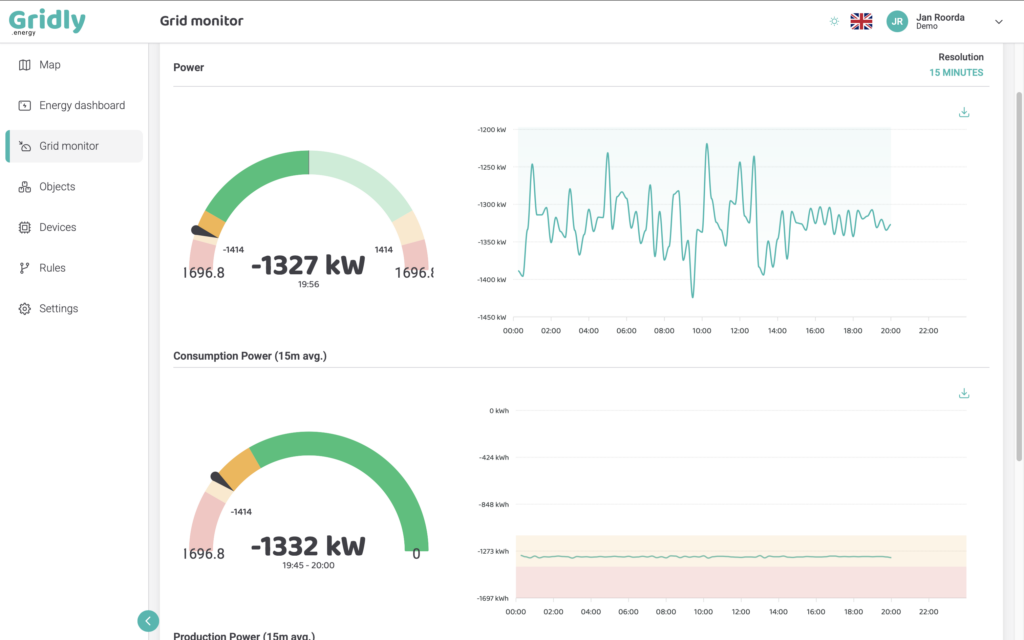Open Settings with the gear icon
The width and height of the screenshot is (1024, 640).
coord(23,308)
